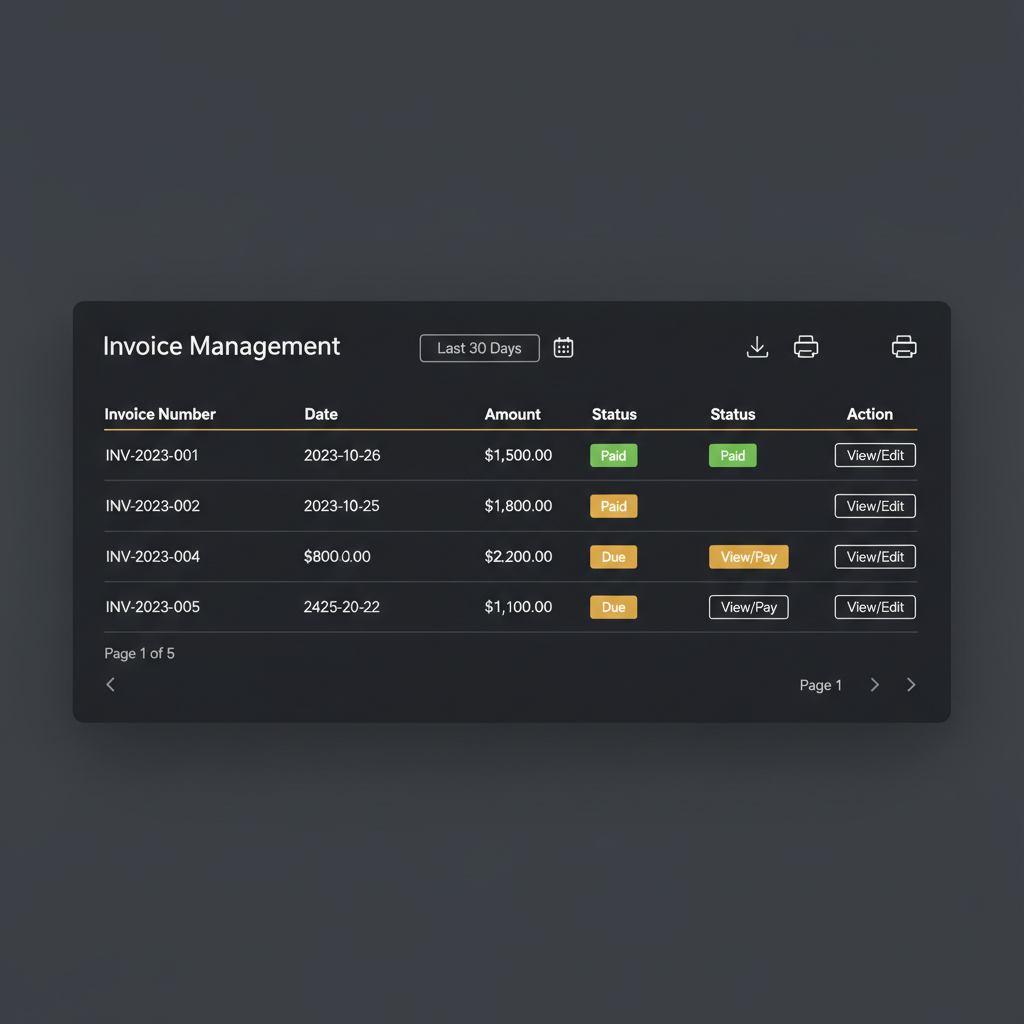Select invoice number INV-2023-005
The height and width of the screenshot is (1024, 1024).
pyautogui.click(x=152, y=607)
